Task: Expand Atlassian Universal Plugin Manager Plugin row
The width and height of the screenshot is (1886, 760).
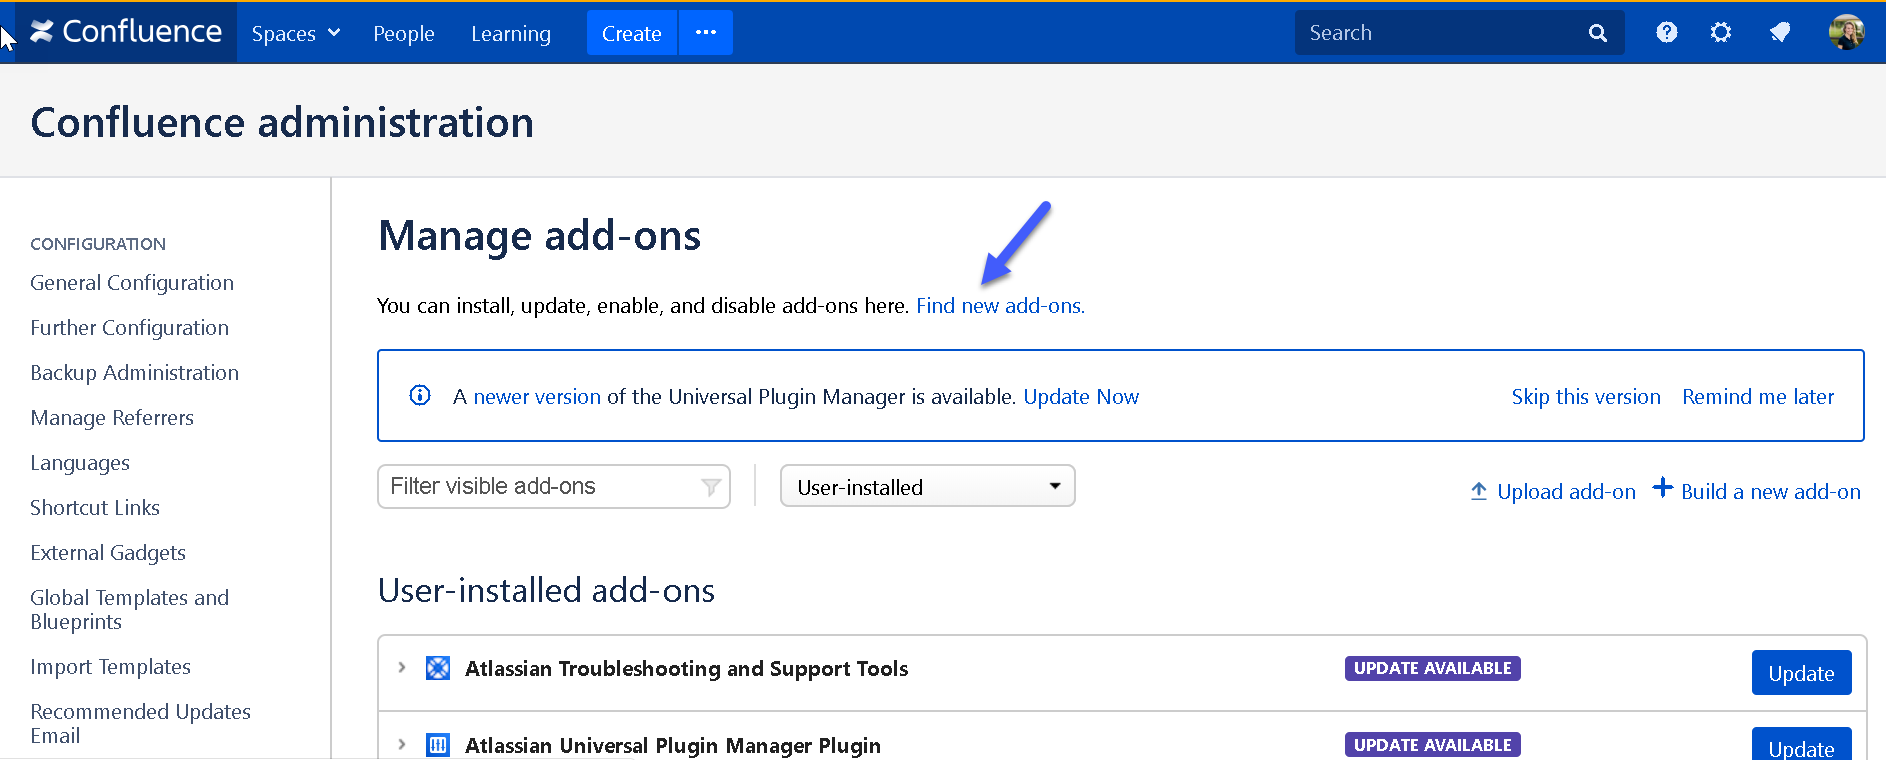Action: pos(402,744)
